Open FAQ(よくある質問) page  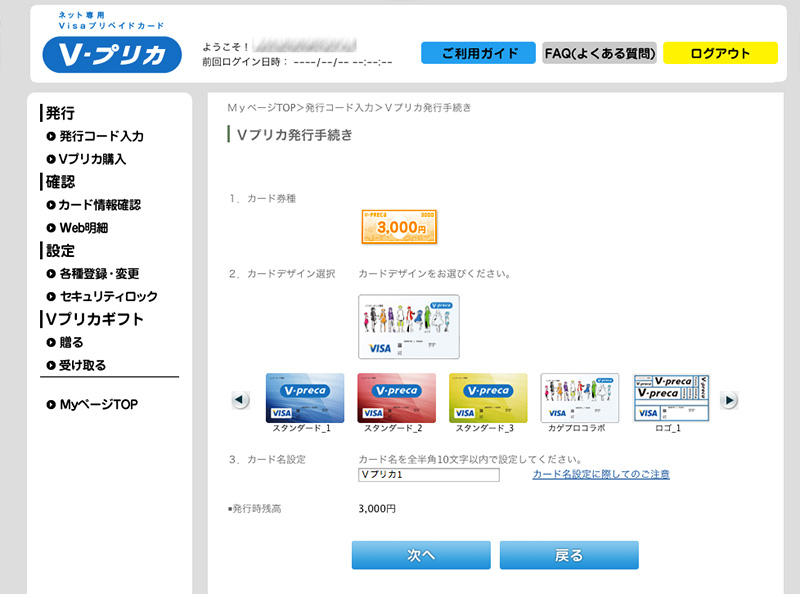(599, 53)
